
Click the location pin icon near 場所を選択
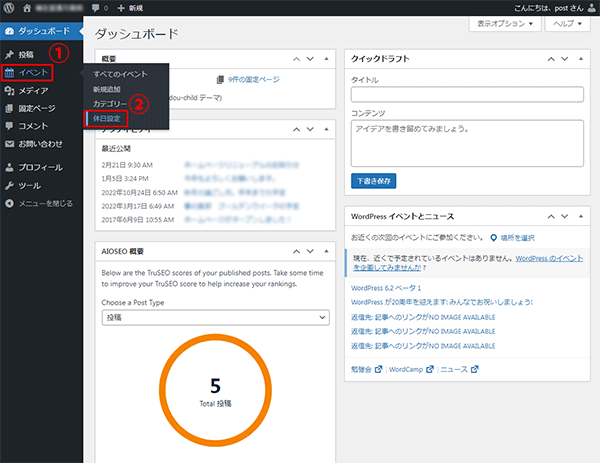(x=494, y=238)
